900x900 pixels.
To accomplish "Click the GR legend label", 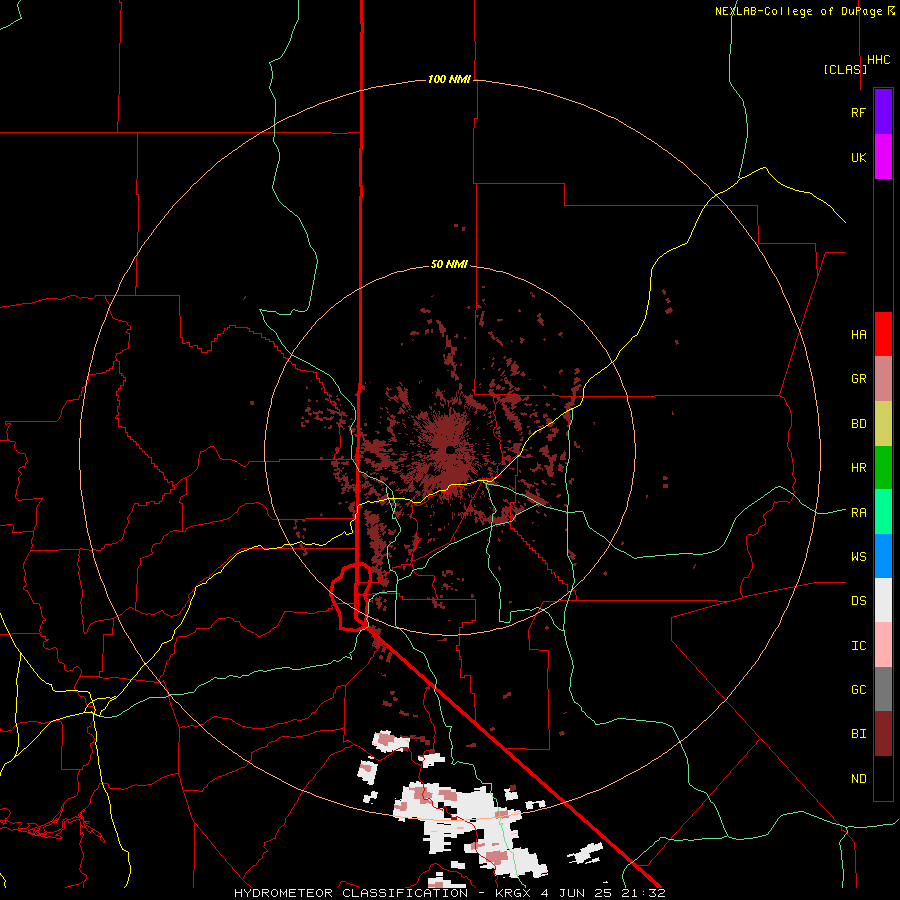I will [x=858, y=379].
